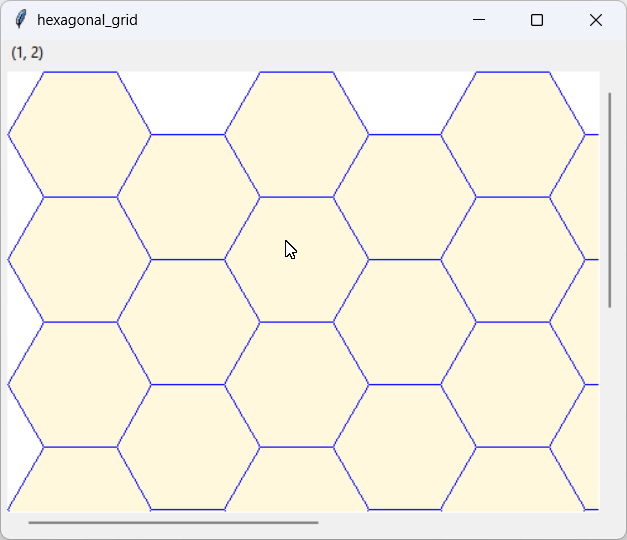The height and width of the screenshot is (540, 627).
Task: Minimize the hexagonal_grid window
Action: click(479, 20)
